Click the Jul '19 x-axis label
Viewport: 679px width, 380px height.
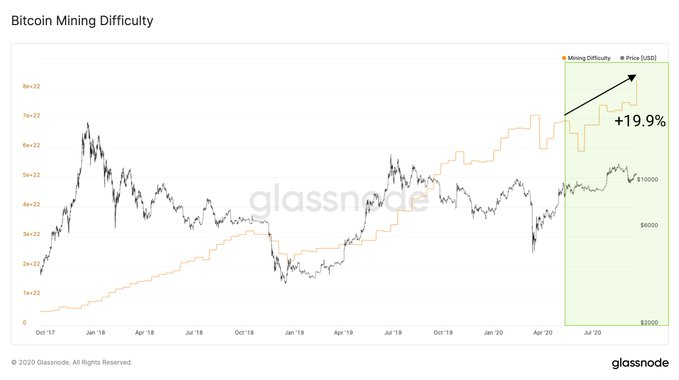click(393, 333)
